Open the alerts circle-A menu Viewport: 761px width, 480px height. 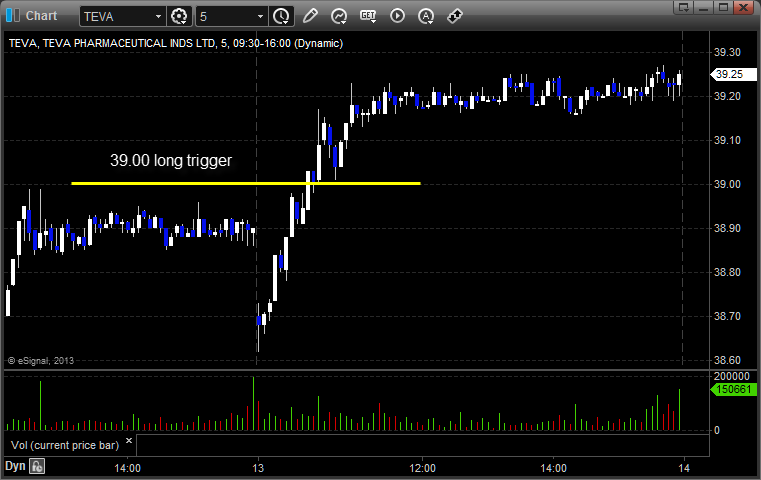pos(426,16)
